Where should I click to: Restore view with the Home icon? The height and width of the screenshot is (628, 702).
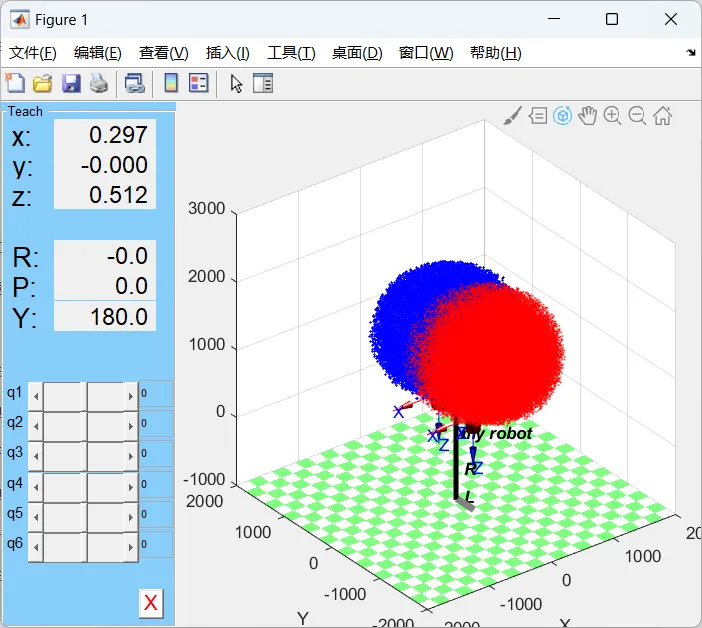pyautogui.click(x=662, y=116)
